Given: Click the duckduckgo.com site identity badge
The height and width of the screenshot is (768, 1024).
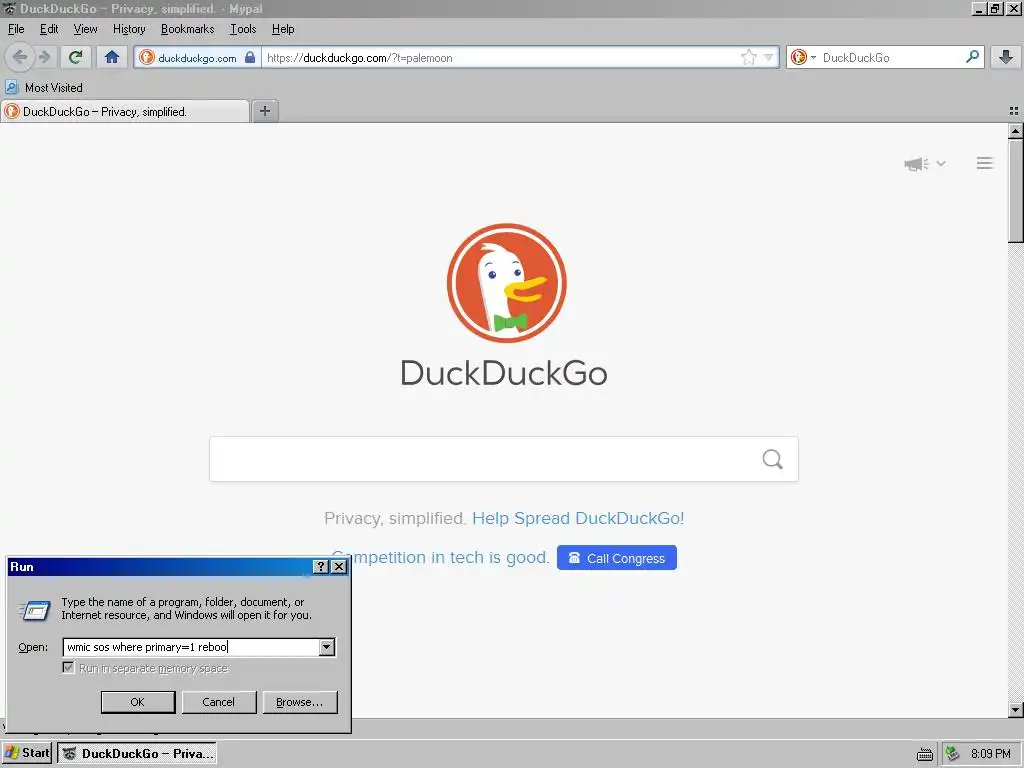Looking at the screenshot, I should [197, 57].
